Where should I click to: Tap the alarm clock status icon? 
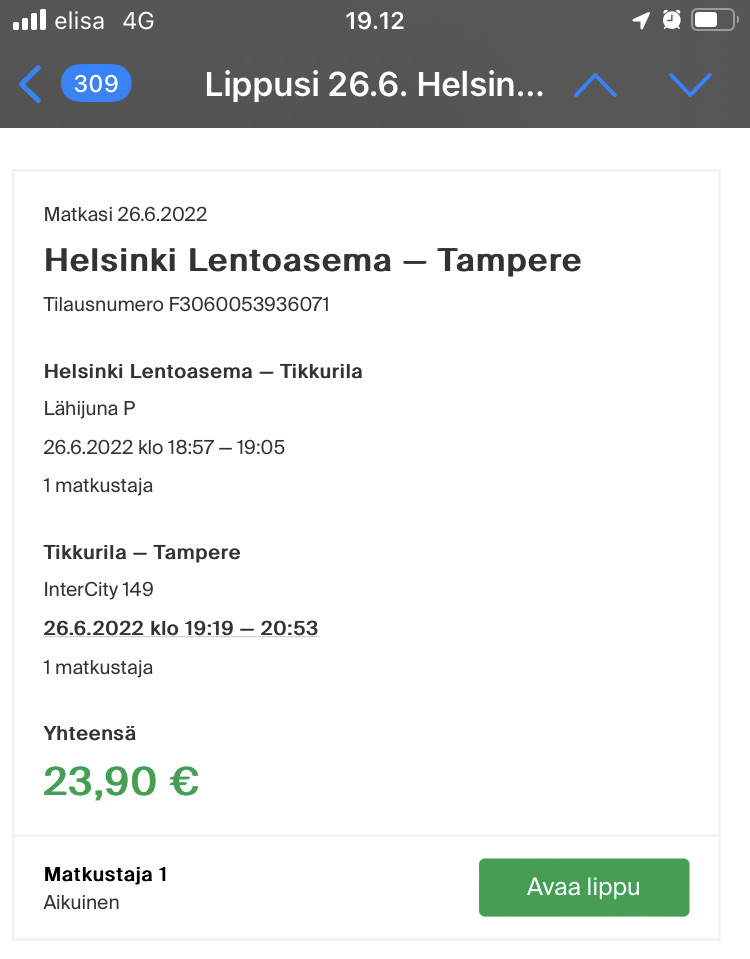(672, 20)
